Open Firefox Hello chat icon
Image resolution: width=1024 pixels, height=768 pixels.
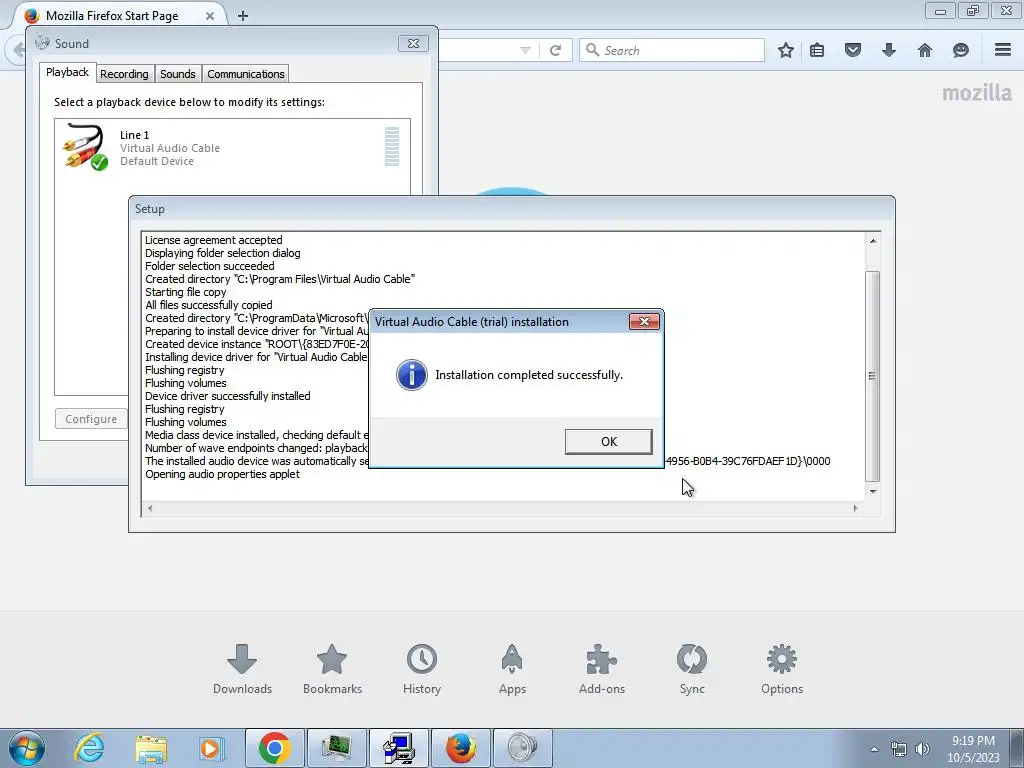961,50
